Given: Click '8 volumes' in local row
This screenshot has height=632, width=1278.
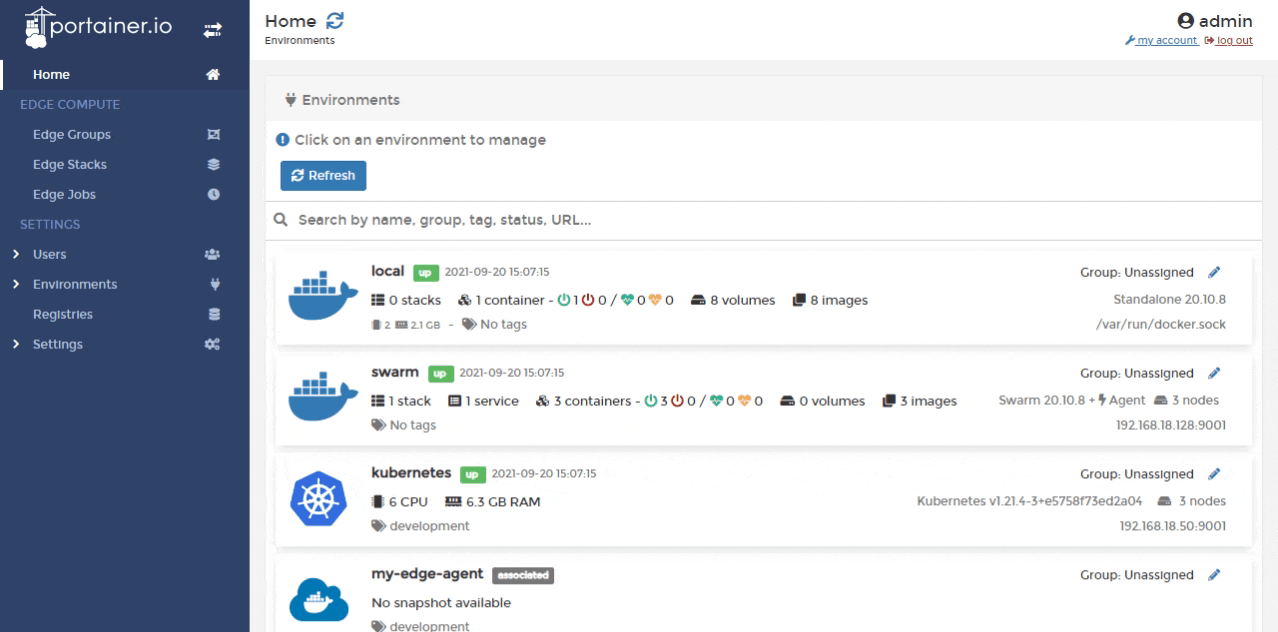Looking at the screenshot, I should point(743,300).
